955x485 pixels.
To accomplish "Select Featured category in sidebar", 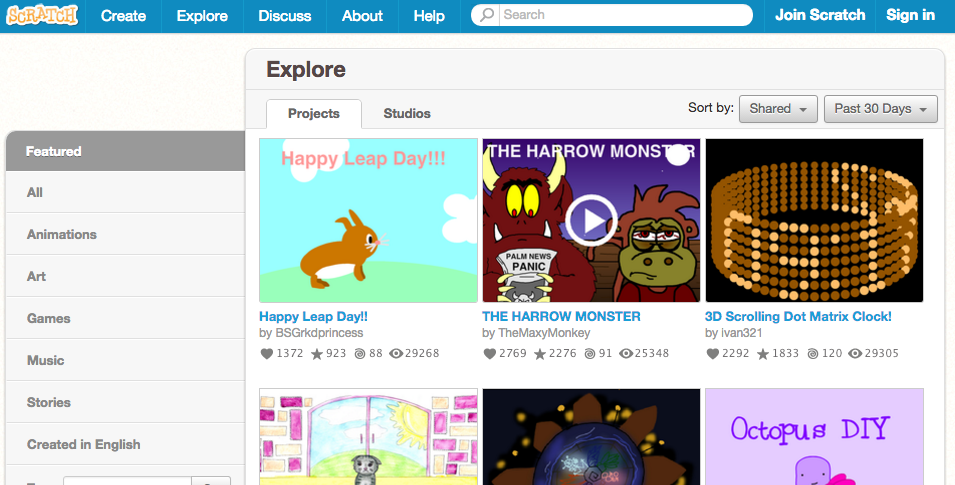I will (125, 151).
